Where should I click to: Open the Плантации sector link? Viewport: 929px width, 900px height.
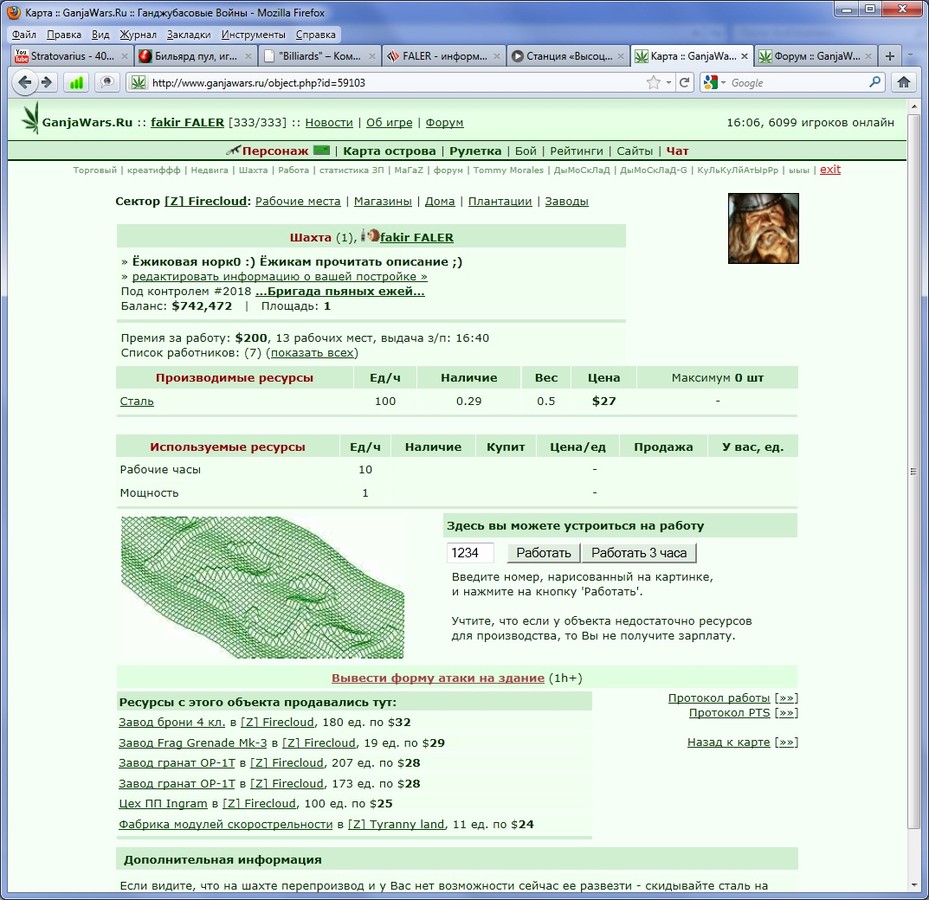500,201
